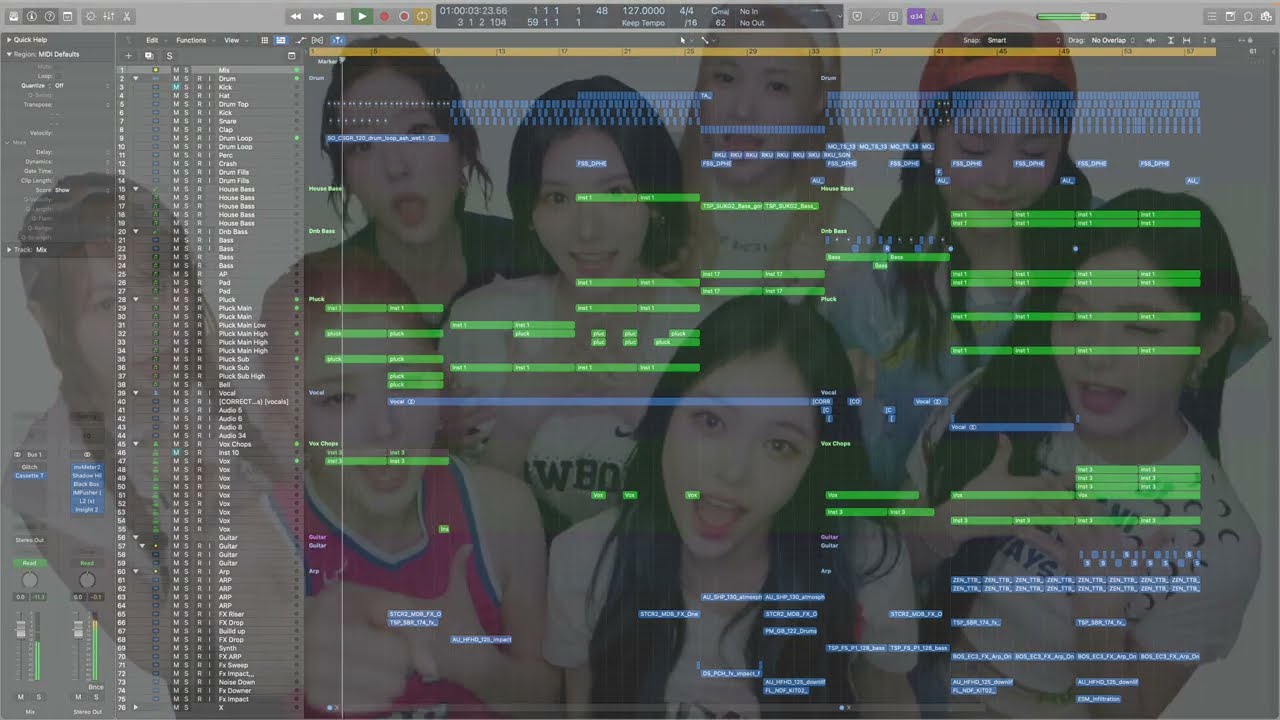
Task: Click the Duplicate Track button
Action: pos(149,56)
